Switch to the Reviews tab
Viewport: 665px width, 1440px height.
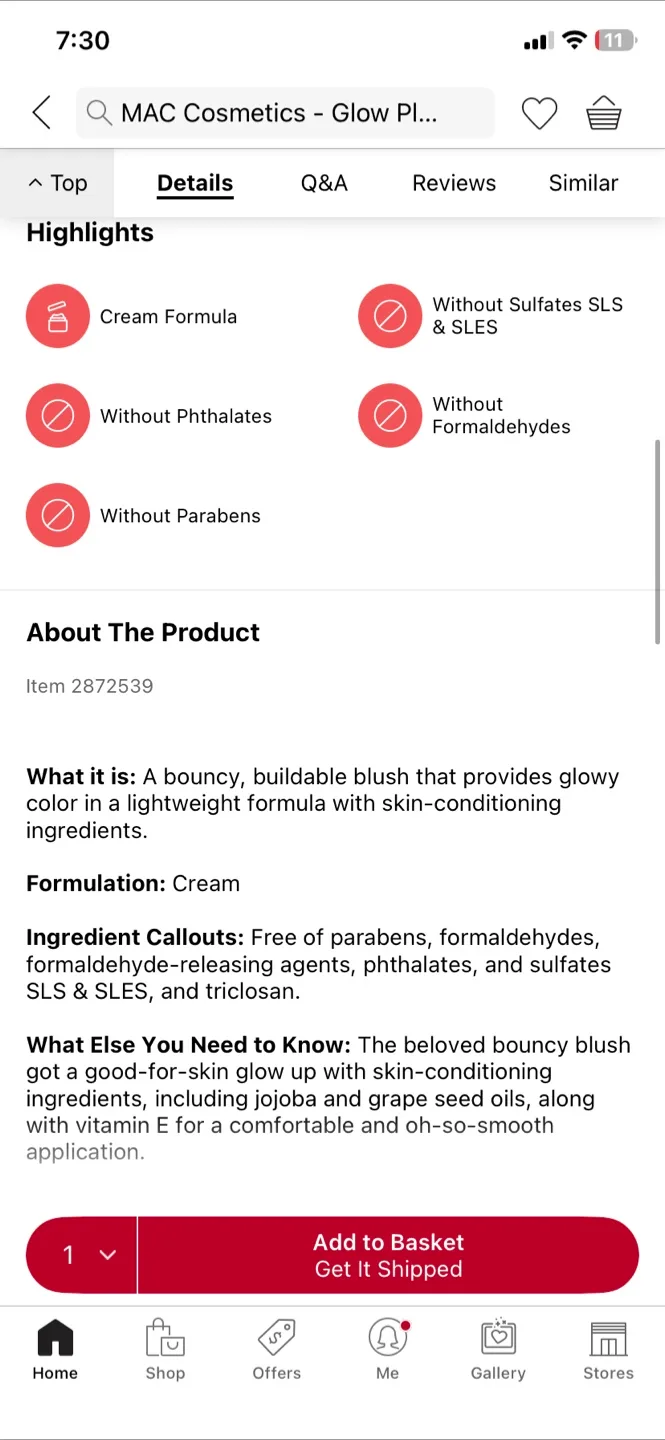pos(454,183)
